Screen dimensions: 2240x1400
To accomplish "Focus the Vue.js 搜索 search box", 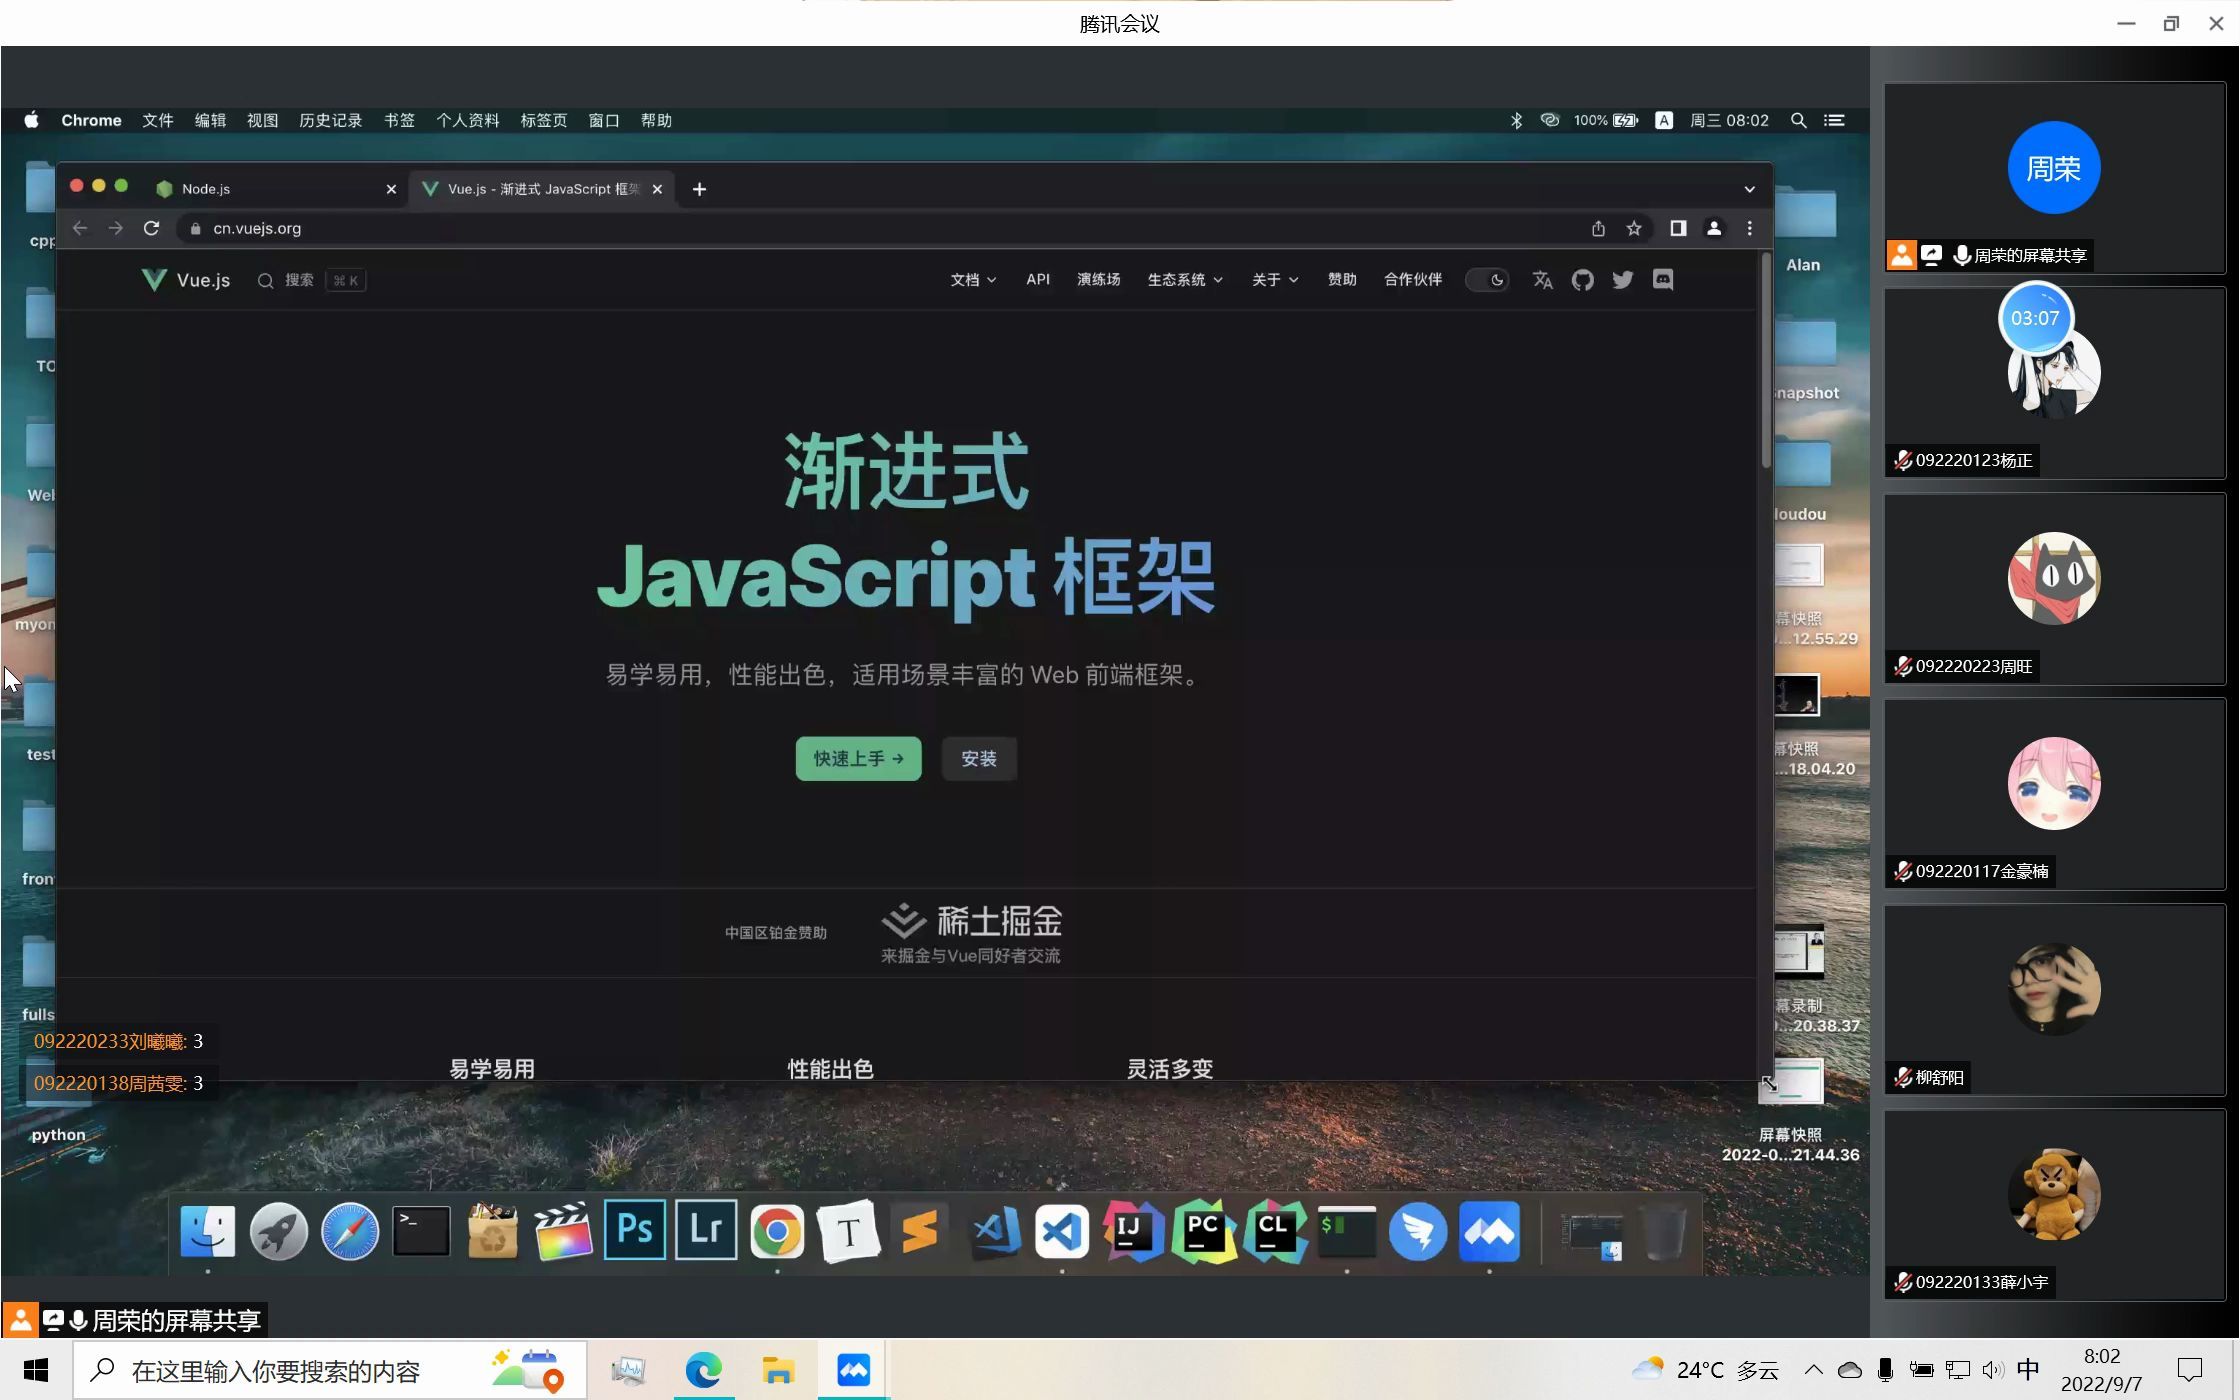I will click(311, 281).
